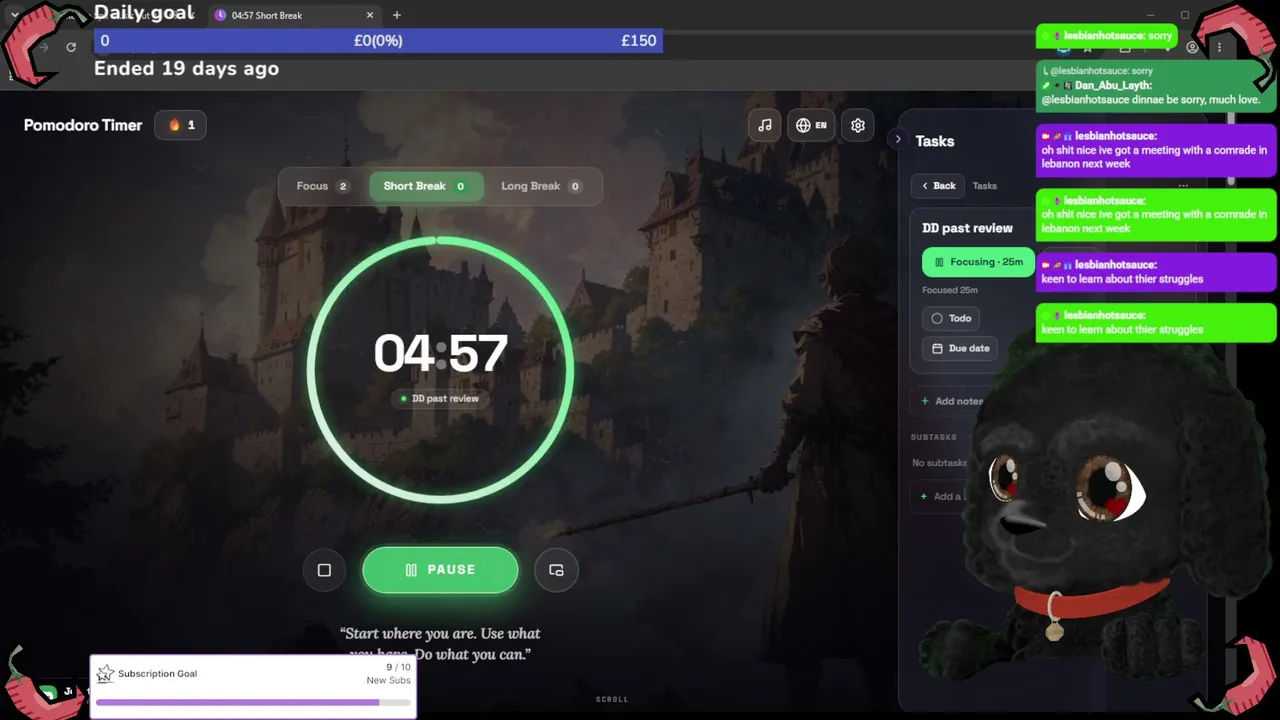The width and height of the screenshot is (1280, 720).
Task: Switch to the Focus tab
Action: point(322,186)
